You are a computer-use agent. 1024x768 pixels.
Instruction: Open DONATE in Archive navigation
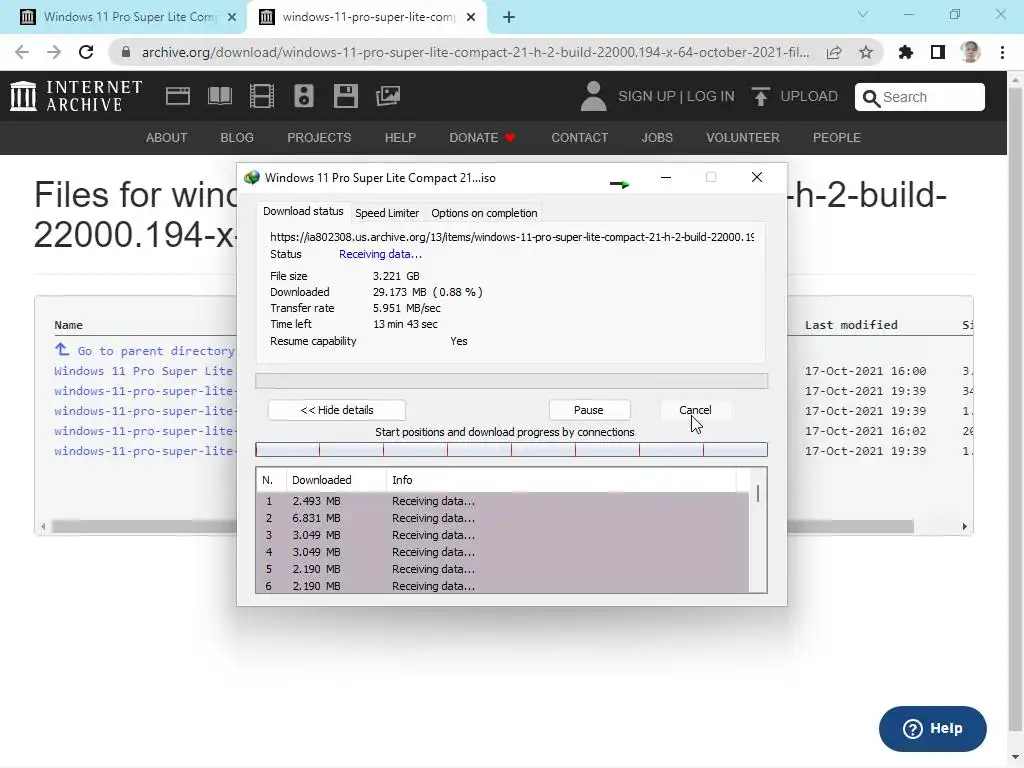(x=482, y=138)
